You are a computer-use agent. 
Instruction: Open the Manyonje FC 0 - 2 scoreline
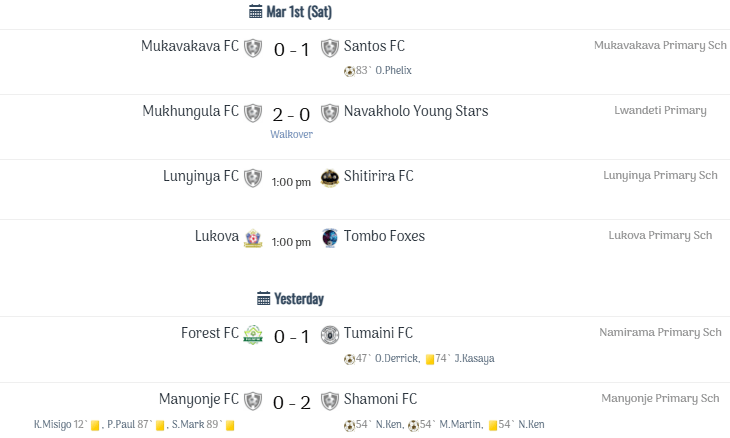pyautogui.click(x=291, y=402)
